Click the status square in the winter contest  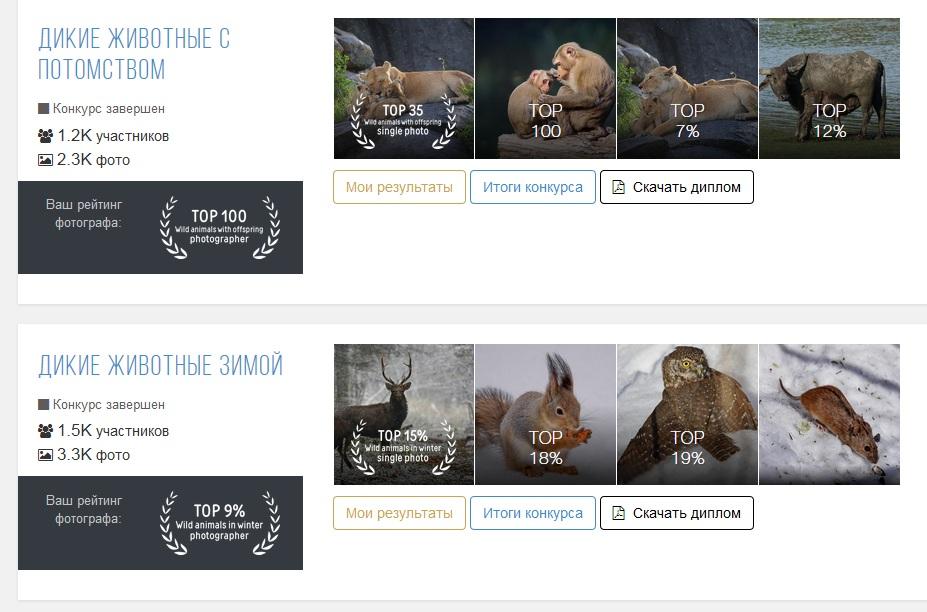coord(43,404)
